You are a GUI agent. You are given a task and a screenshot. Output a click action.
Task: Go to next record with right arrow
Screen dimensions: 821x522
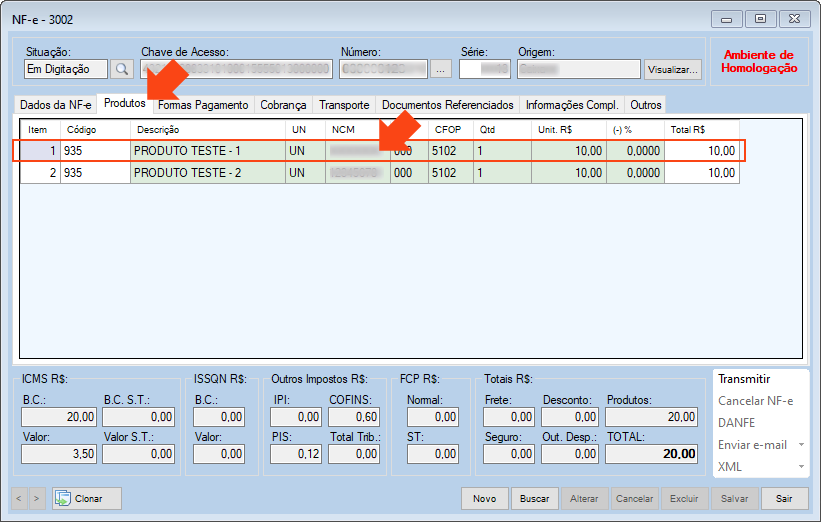[x=37, y=498]
